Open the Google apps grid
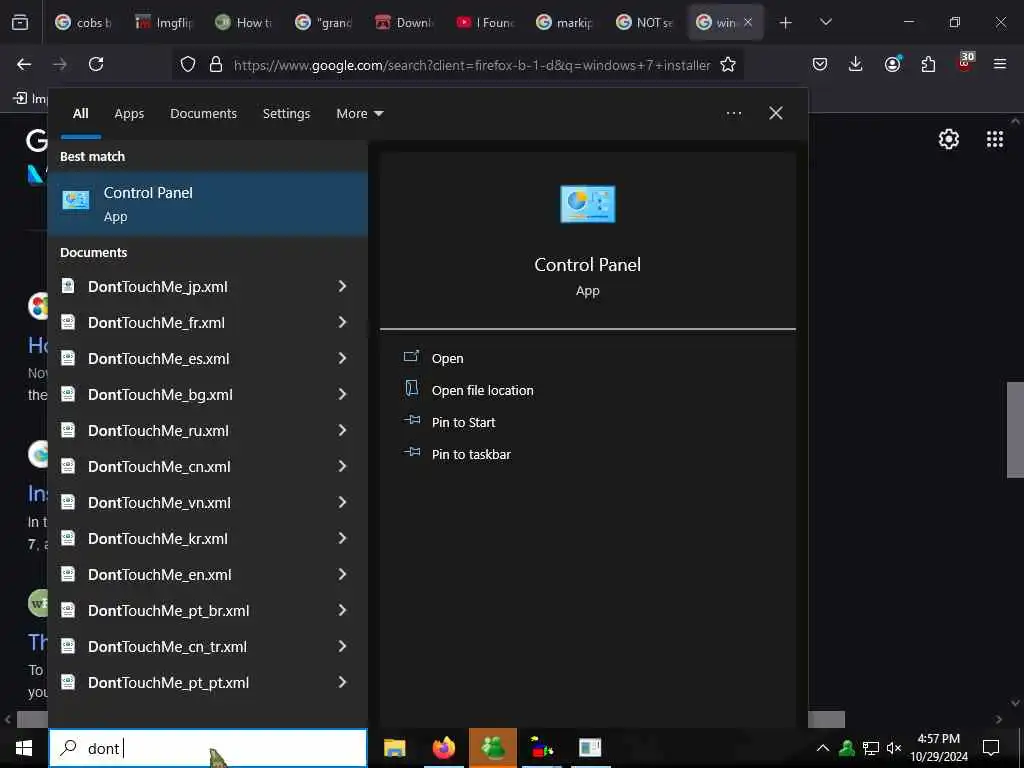The width and height of the screenshot is (1024, 768). point(995,138)
